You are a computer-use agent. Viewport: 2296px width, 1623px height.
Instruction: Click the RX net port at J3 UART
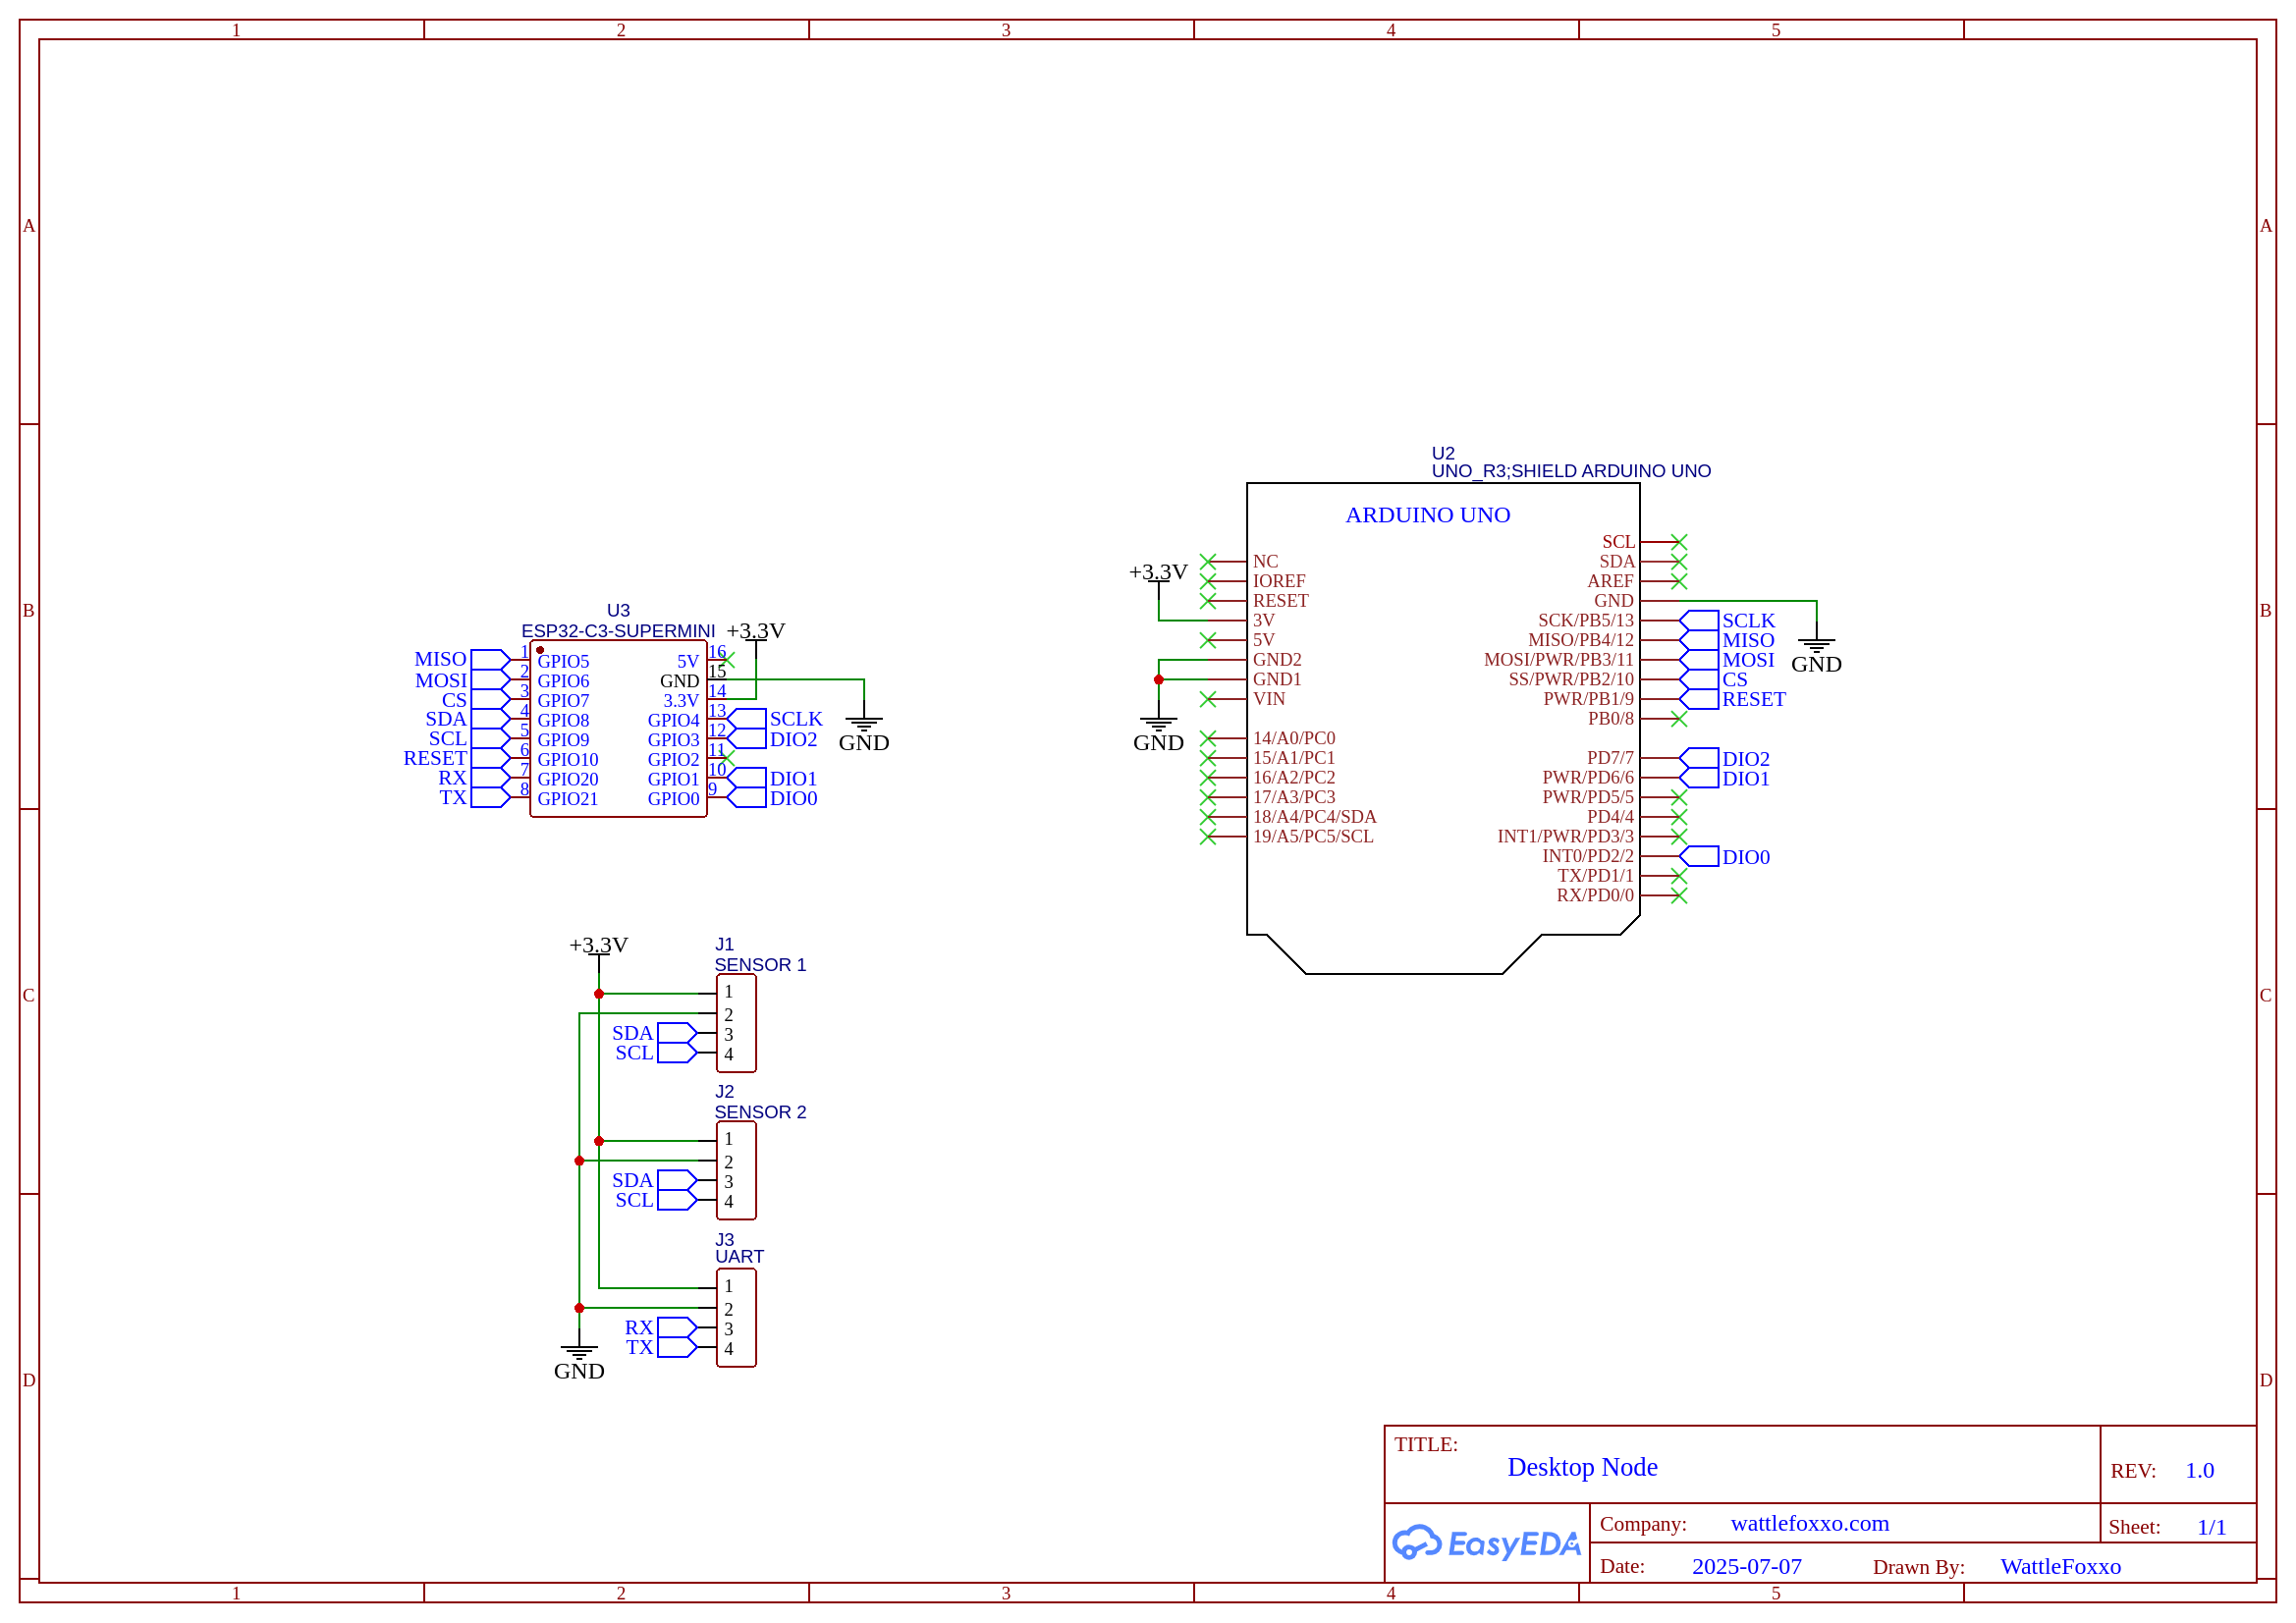676,1327
